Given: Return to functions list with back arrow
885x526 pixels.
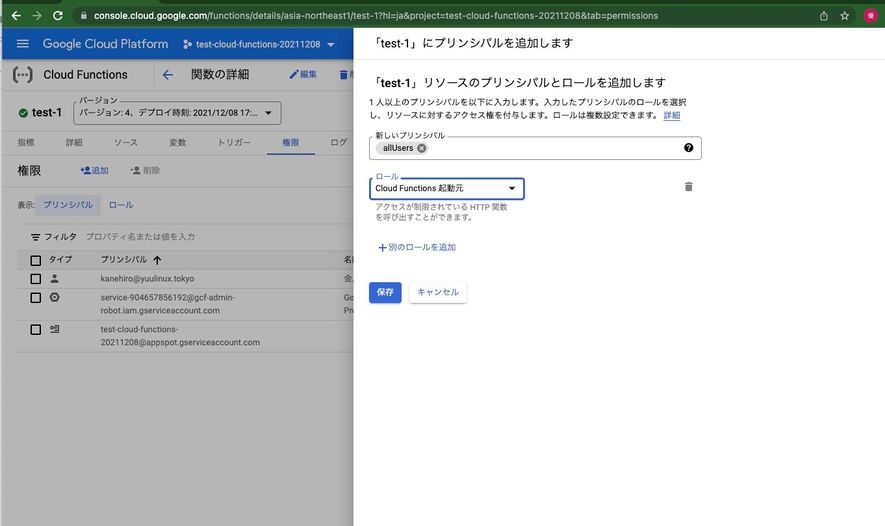Looking at the screenshot, I should (x=168, y=74).
